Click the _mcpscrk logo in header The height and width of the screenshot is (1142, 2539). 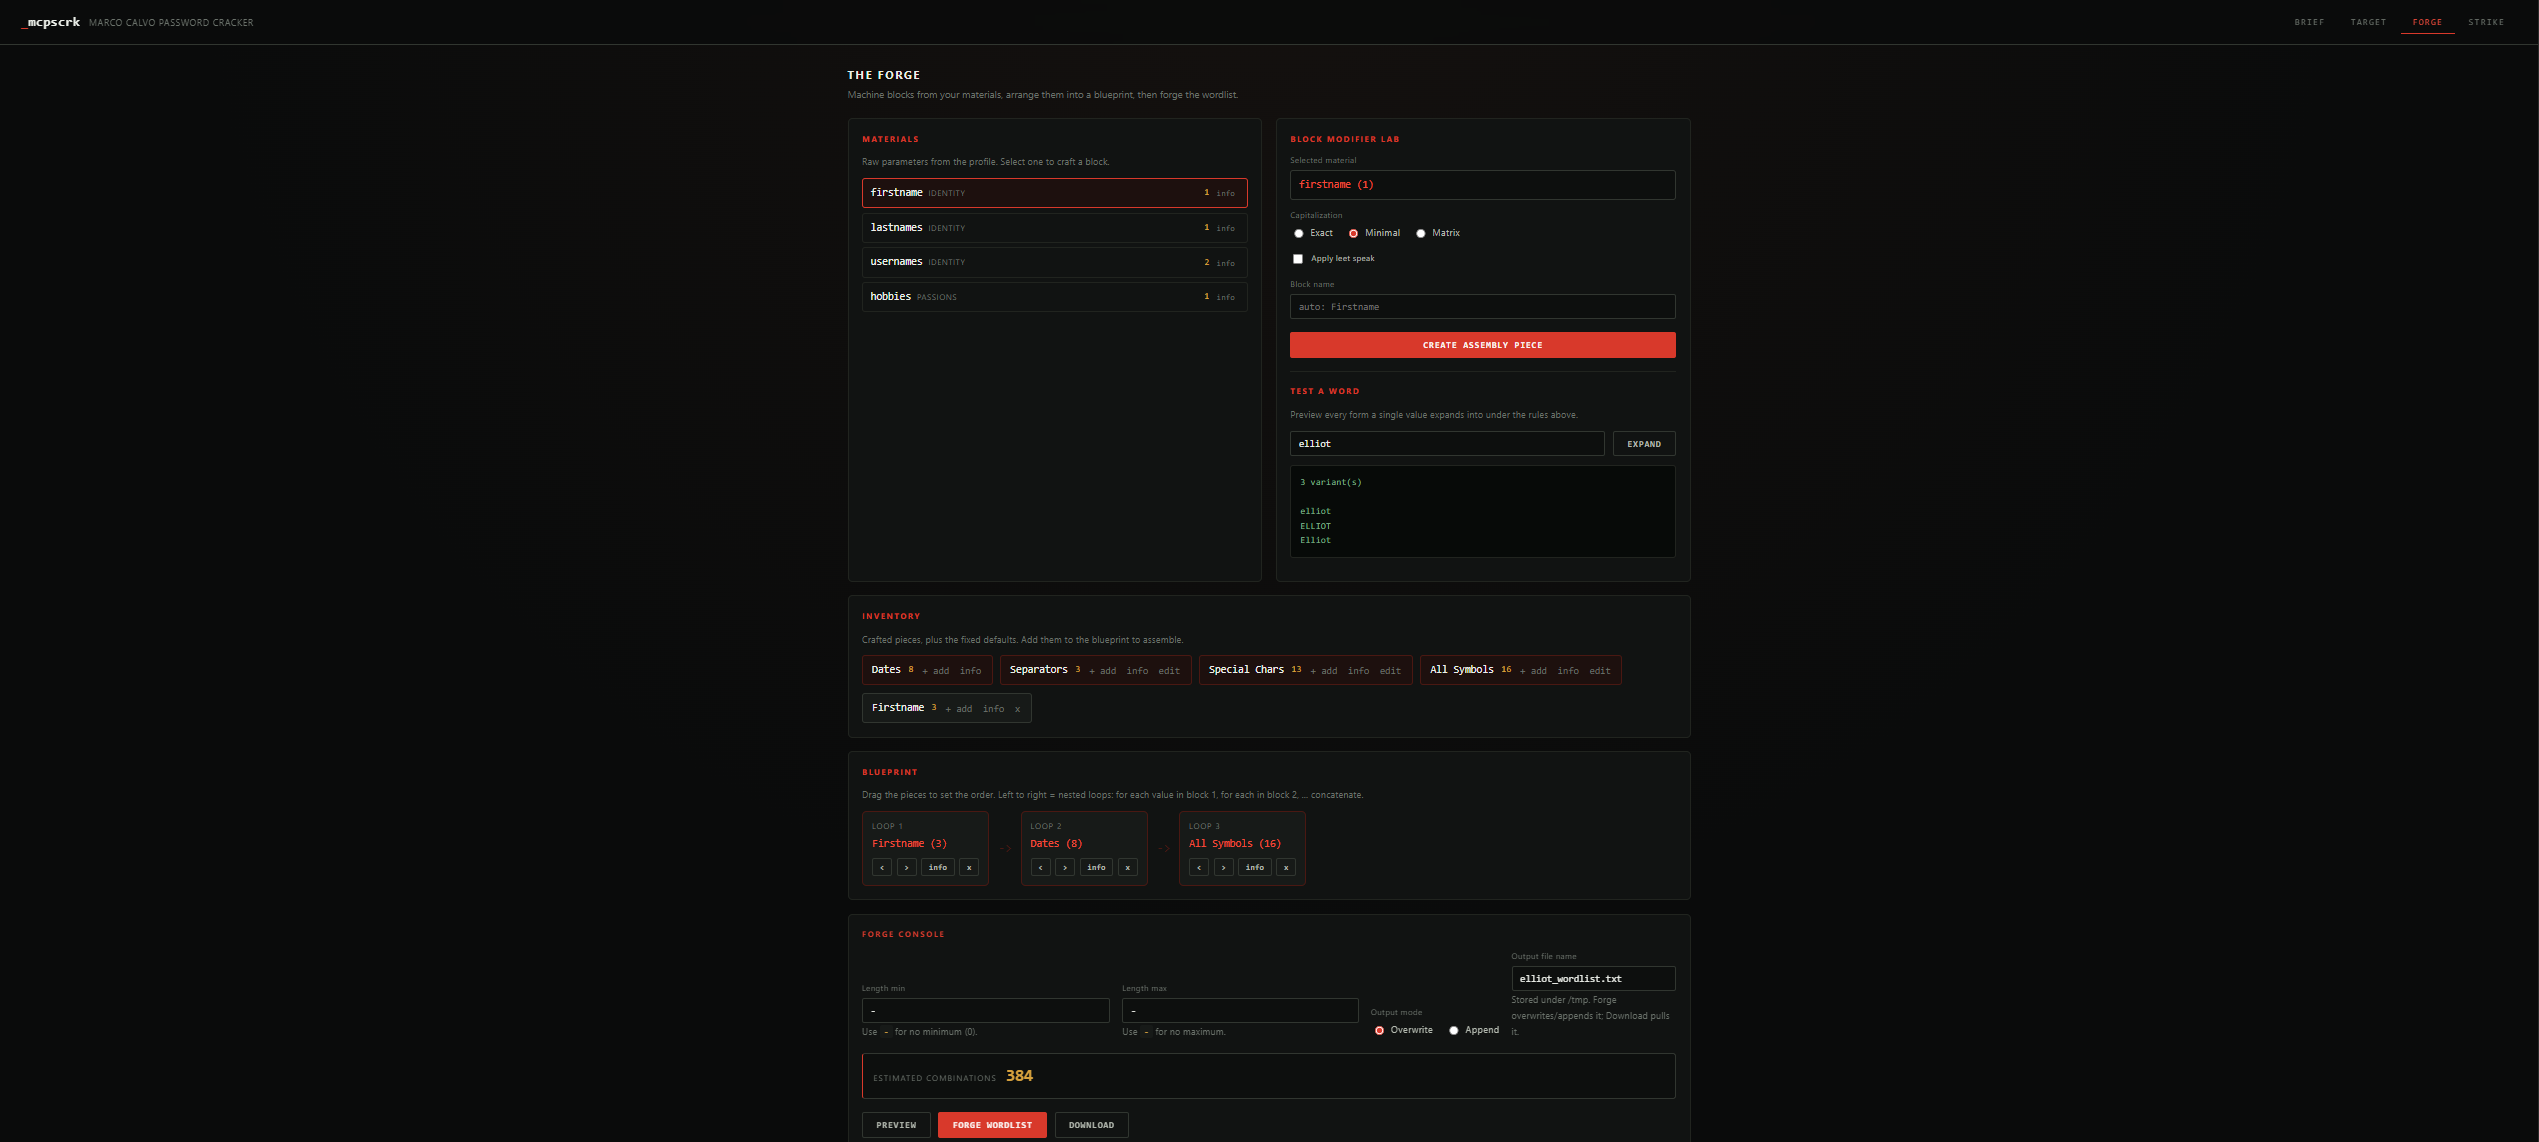pos(50,22)
